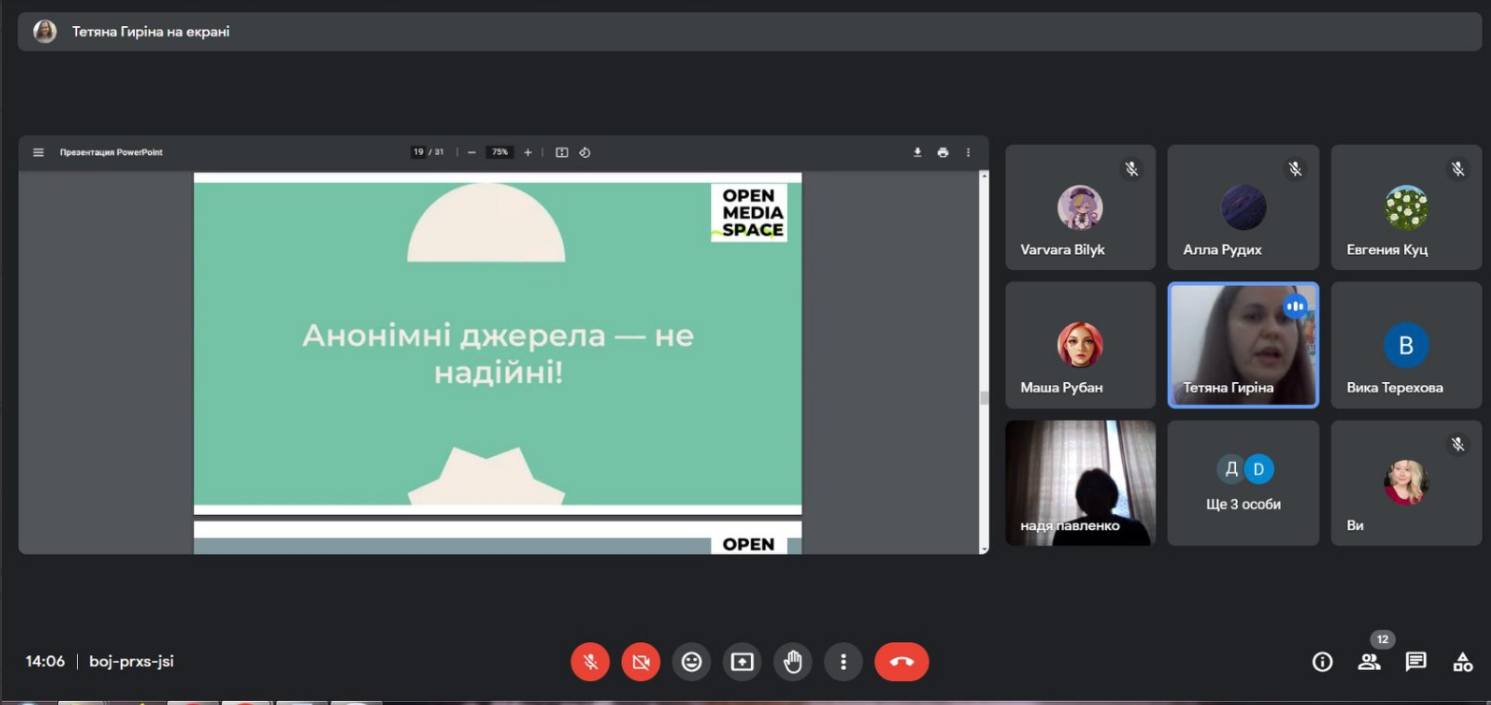This screenshot has width=1491, height=705.
Task: Click the page number field showing 19
Action: tap(419, 152)
